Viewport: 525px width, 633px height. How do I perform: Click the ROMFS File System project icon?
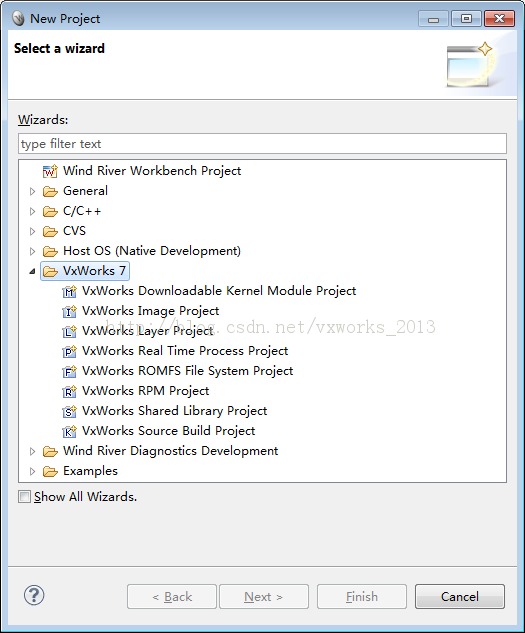pyautogui.click(x=69, y=371)
